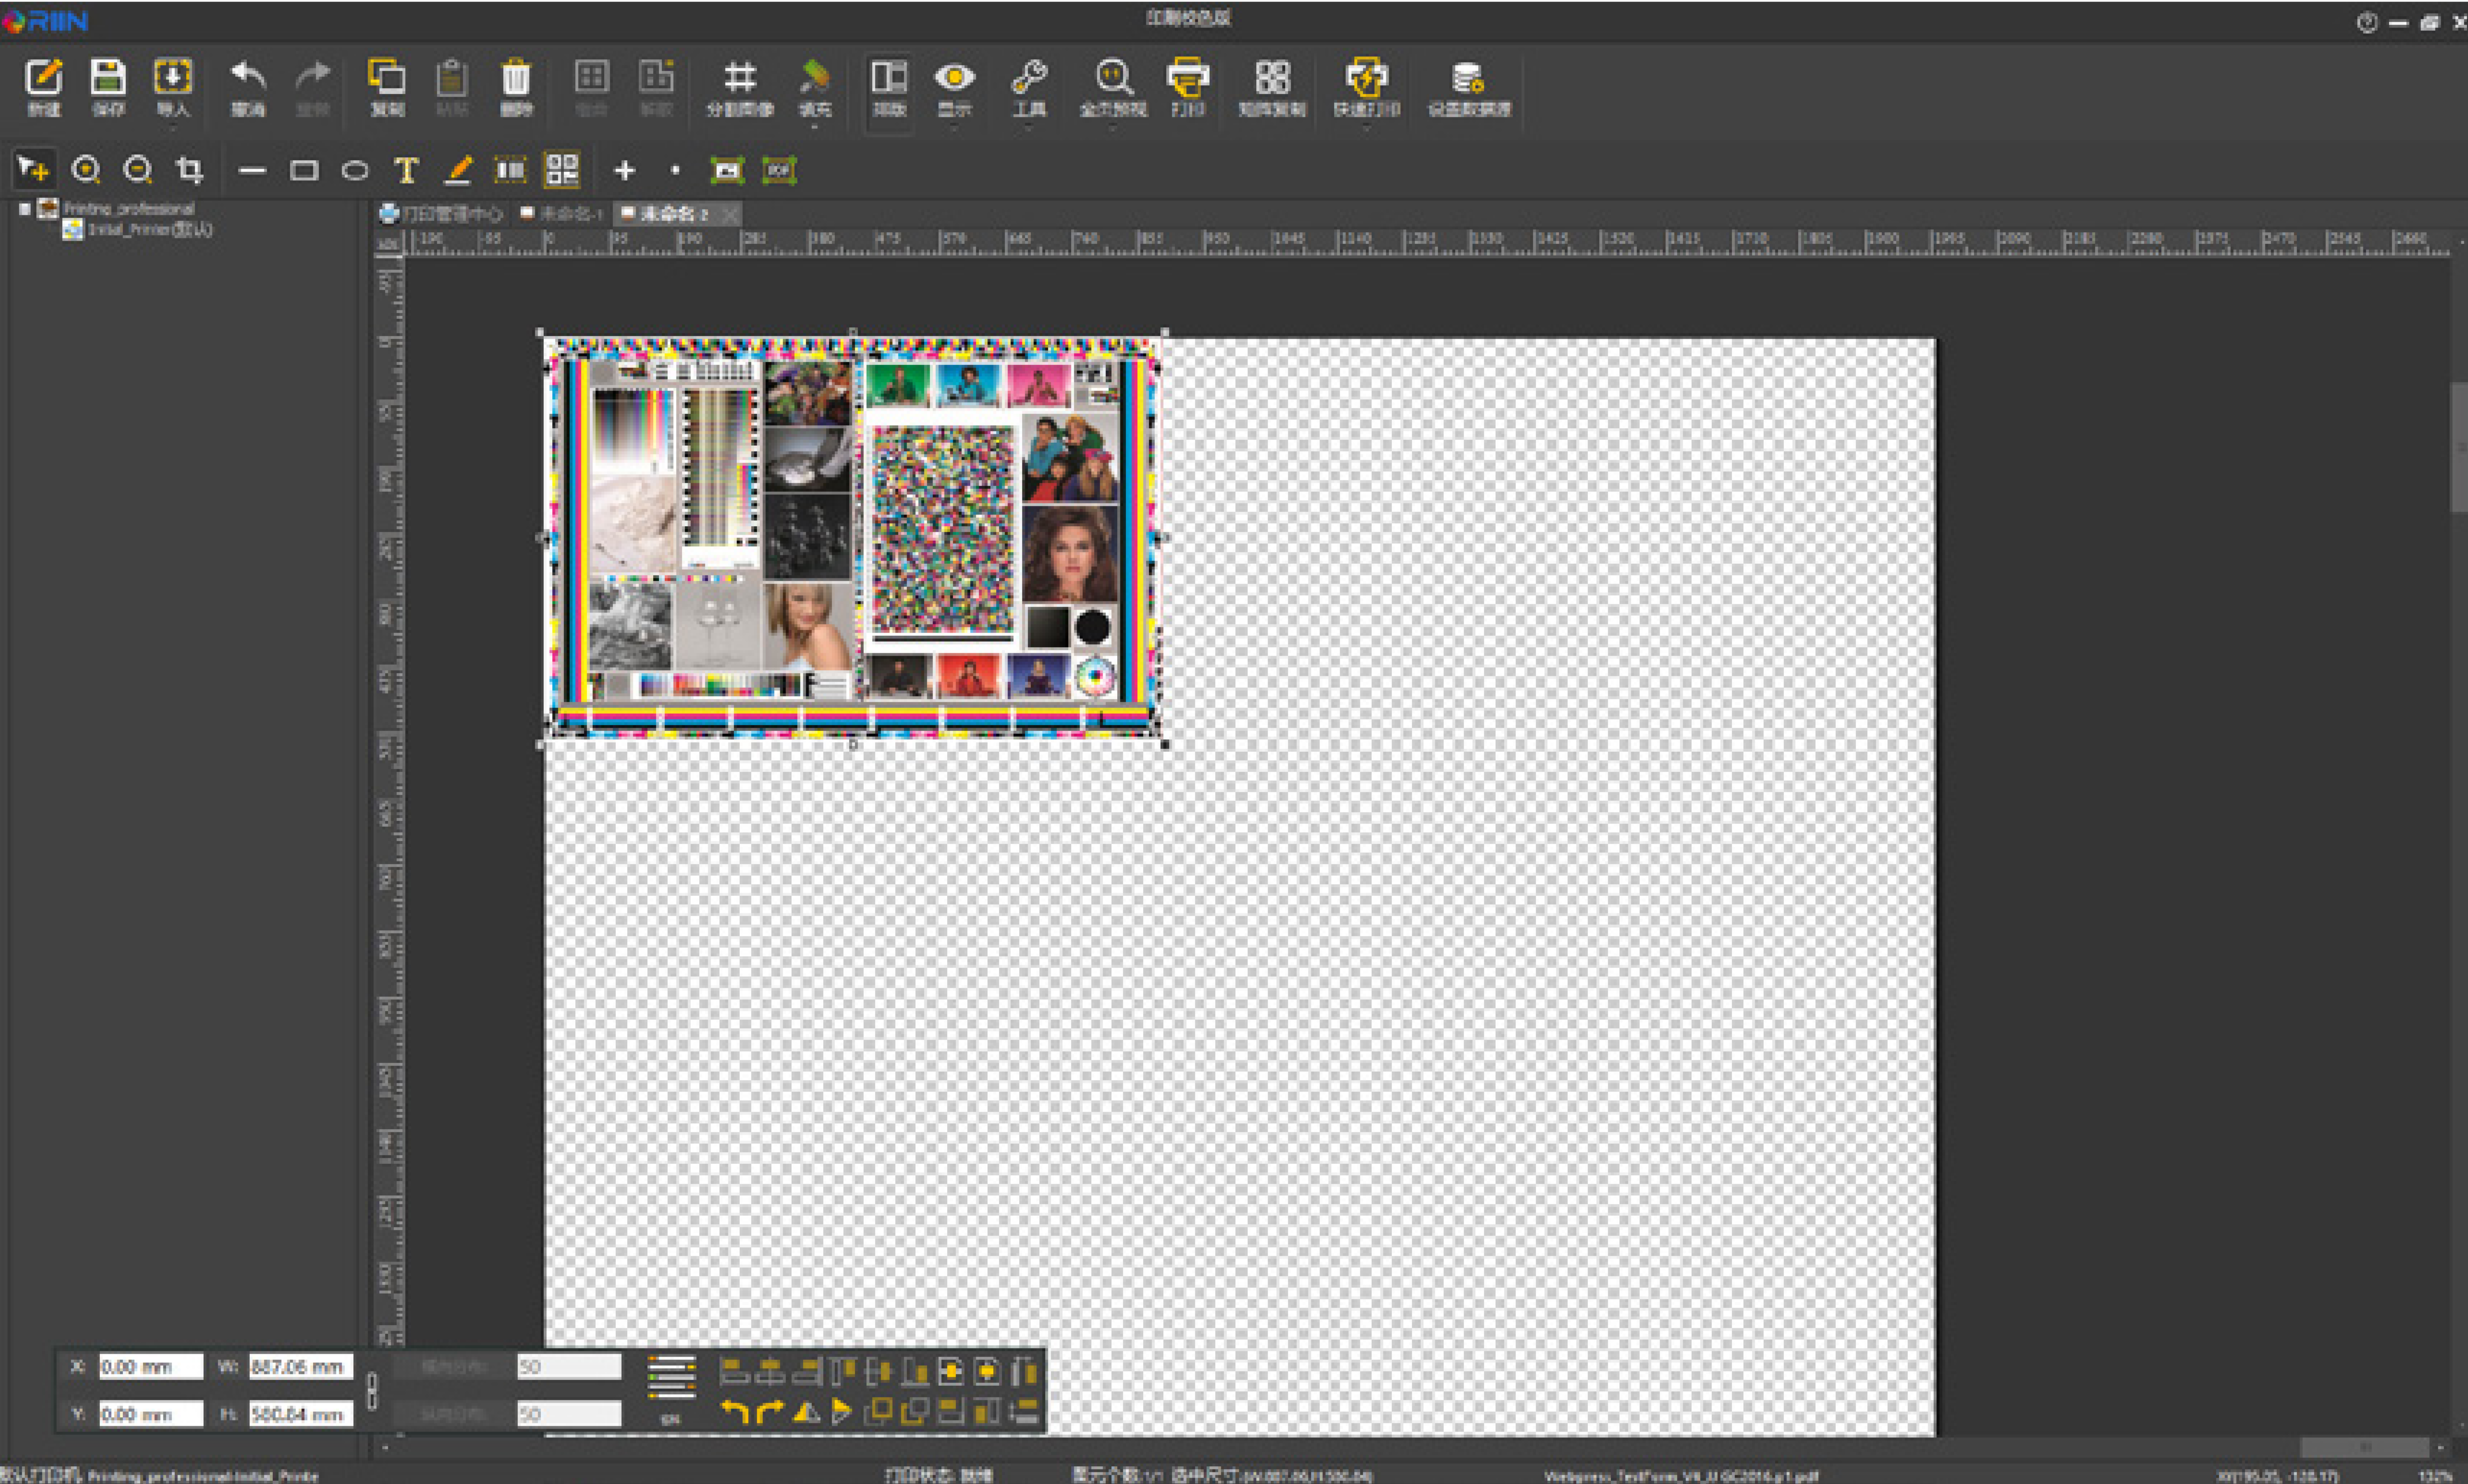Click the insert image frame tool

[727, 171]
